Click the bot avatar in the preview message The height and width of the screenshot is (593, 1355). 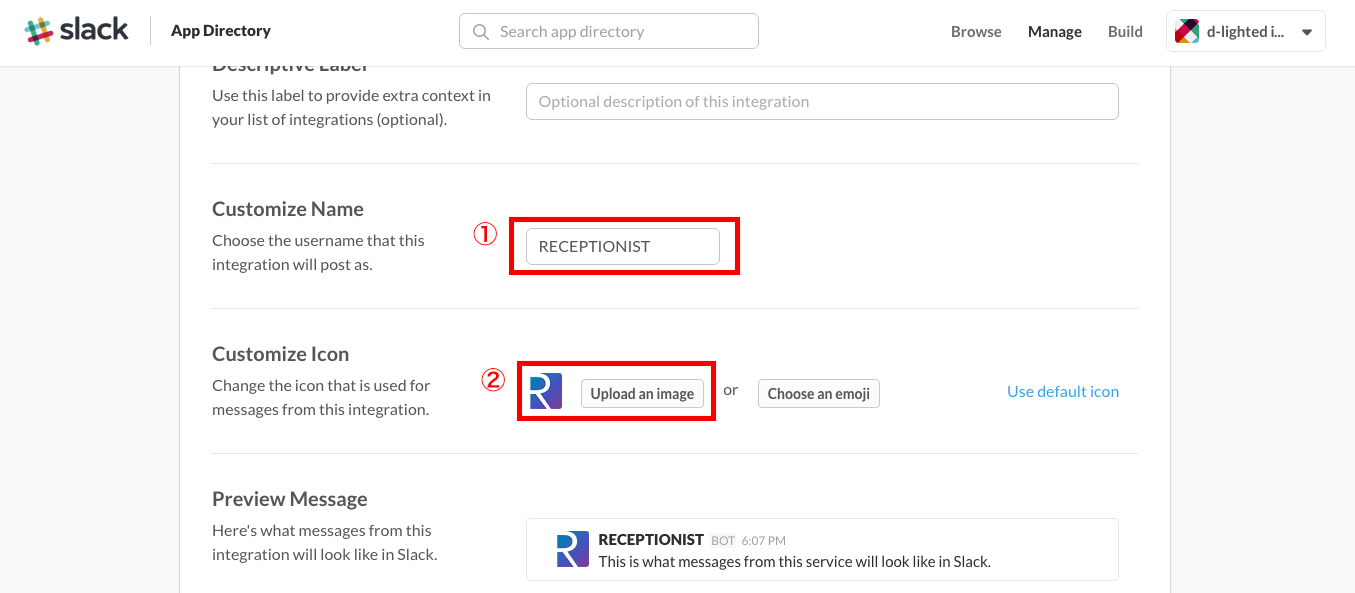tap(573, 551)
